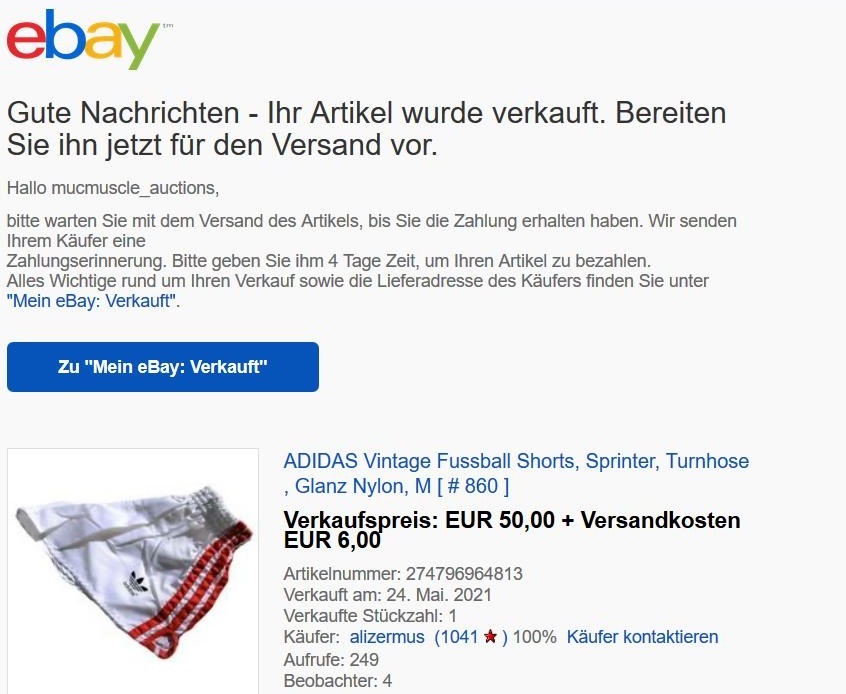Click the Verkauft am 24. Mai. 2021 line
846x694 pixels.
coord(387,595)
